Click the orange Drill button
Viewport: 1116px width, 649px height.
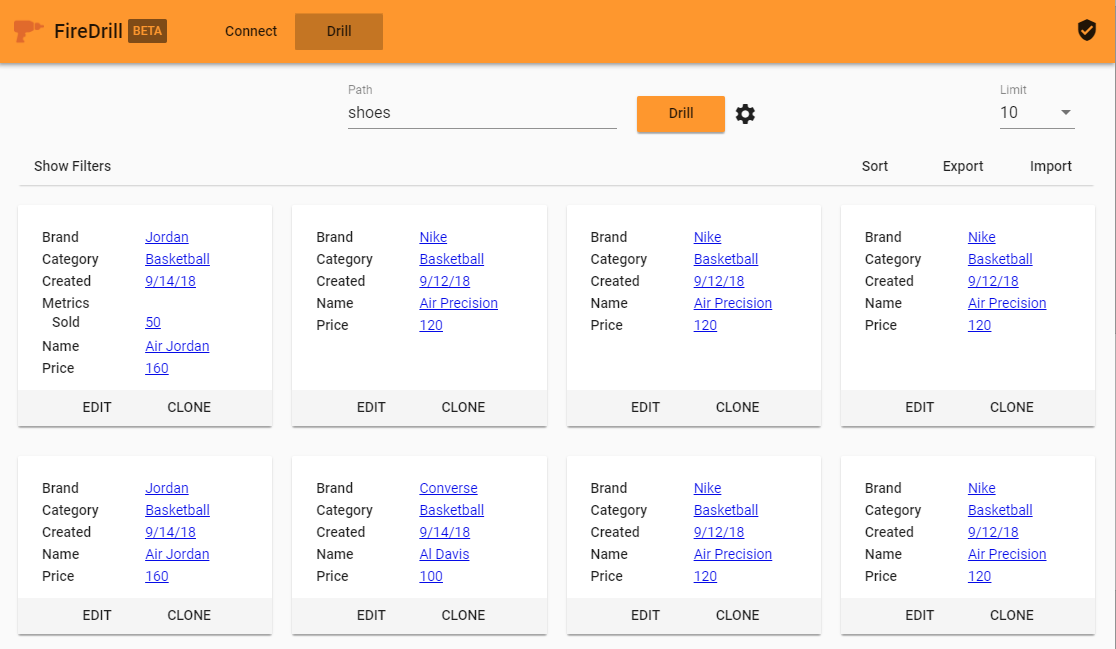[680, 114]
